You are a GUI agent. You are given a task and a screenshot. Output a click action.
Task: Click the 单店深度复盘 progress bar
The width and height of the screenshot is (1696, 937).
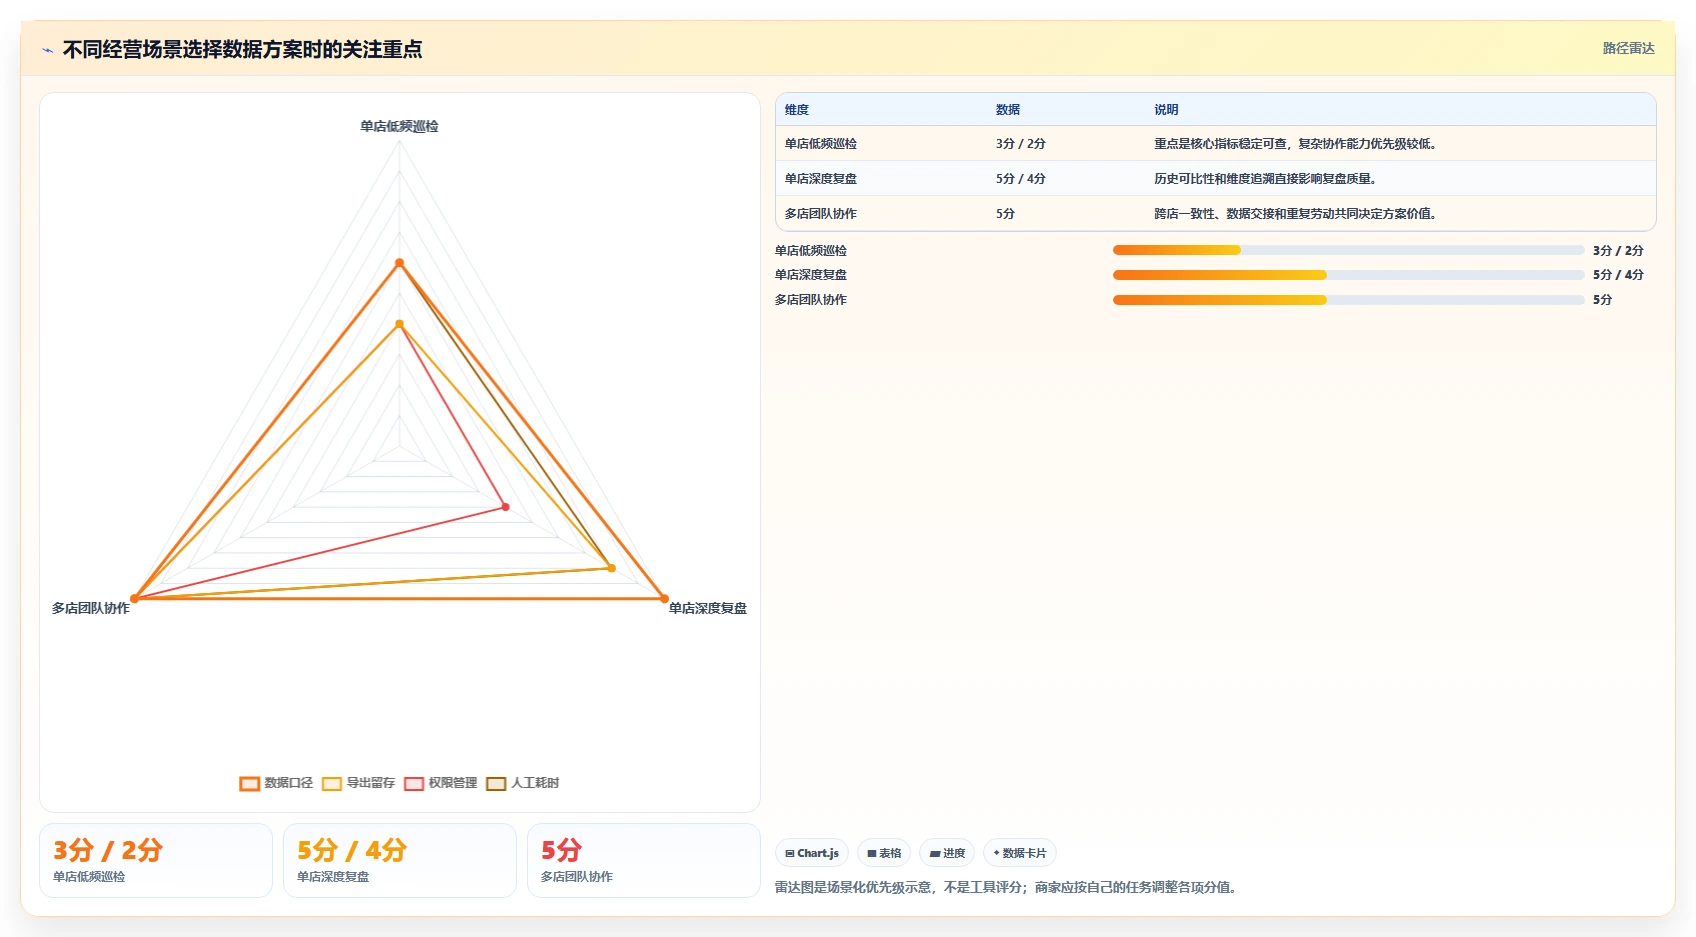click(1348, 275)
